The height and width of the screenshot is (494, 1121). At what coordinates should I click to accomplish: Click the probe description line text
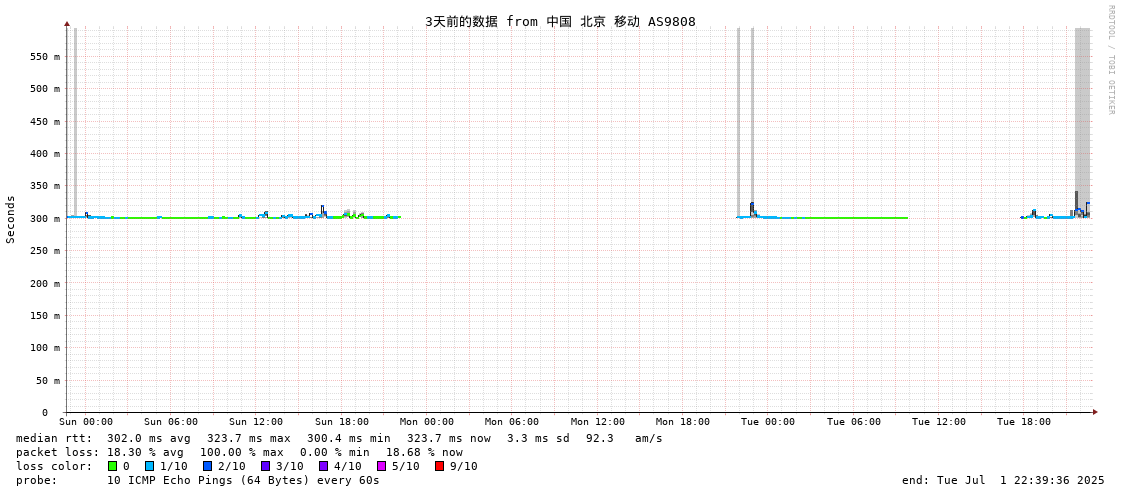coord(244,480)
